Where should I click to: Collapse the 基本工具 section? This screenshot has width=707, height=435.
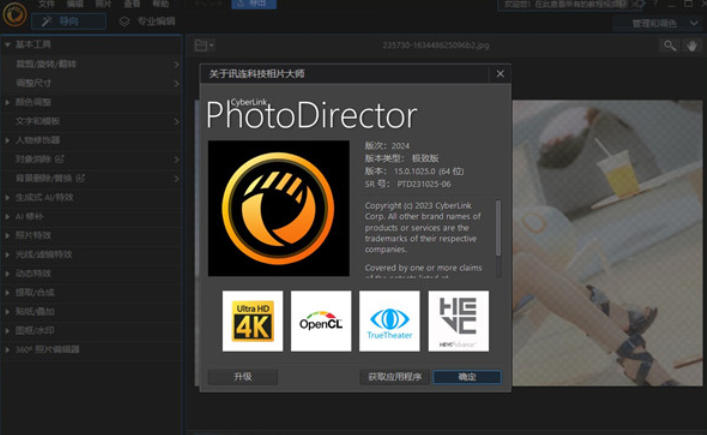[92, 45]
